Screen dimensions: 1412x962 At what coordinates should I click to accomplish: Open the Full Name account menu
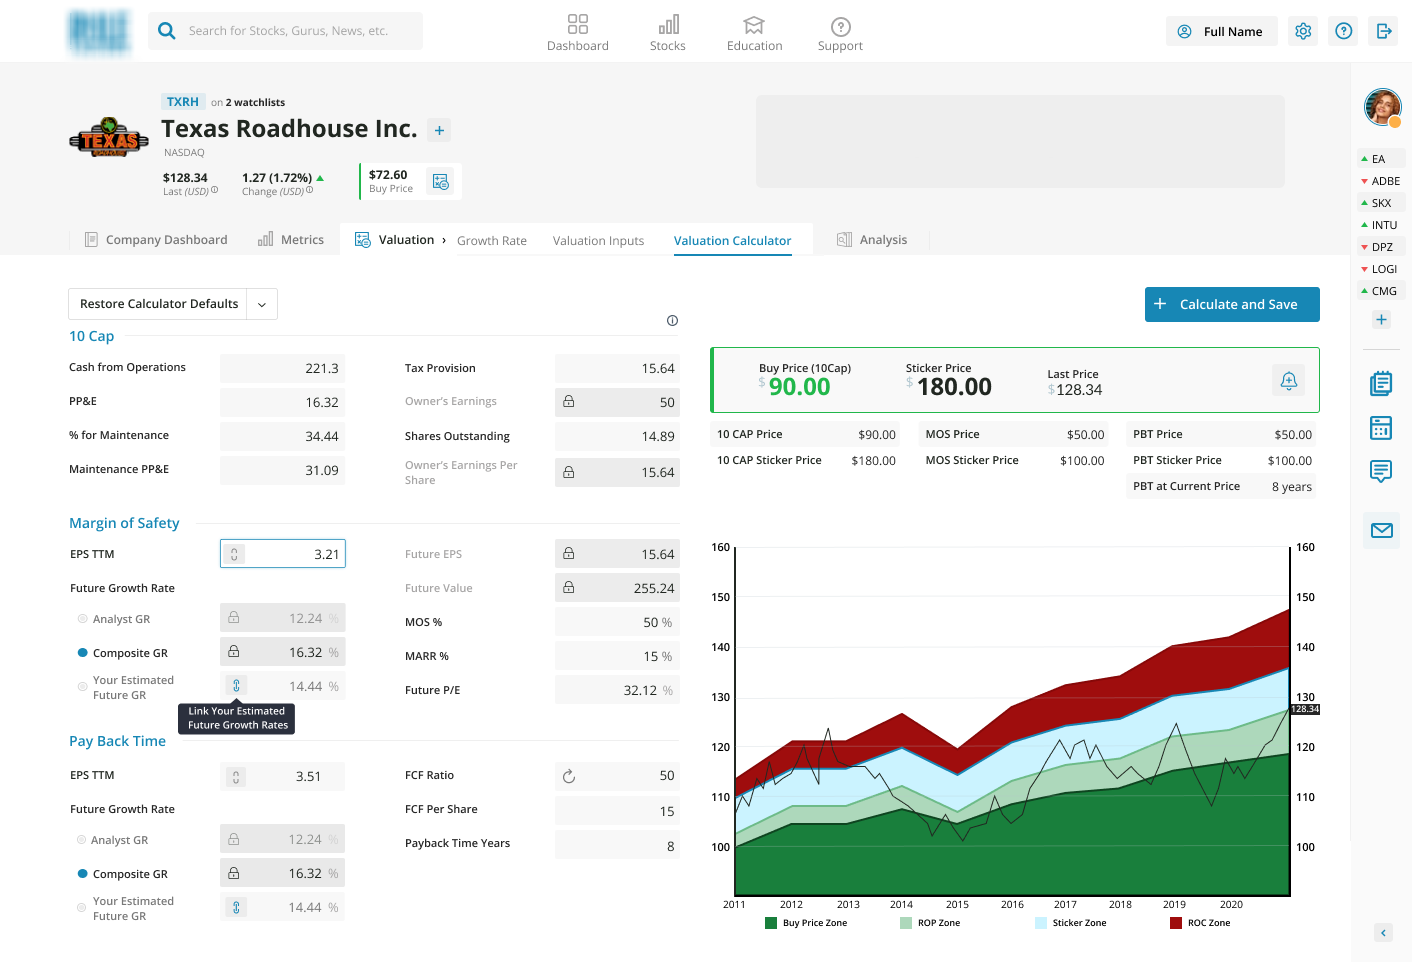1221,31
